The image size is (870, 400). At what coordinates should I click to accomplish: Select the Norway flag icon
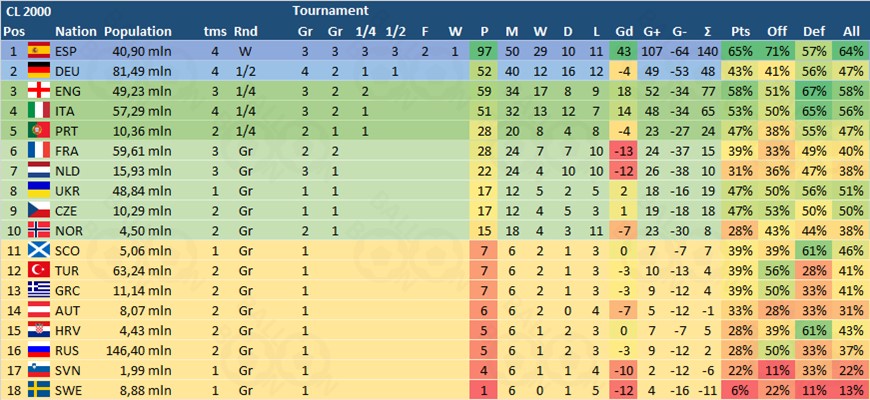(39, 231)
